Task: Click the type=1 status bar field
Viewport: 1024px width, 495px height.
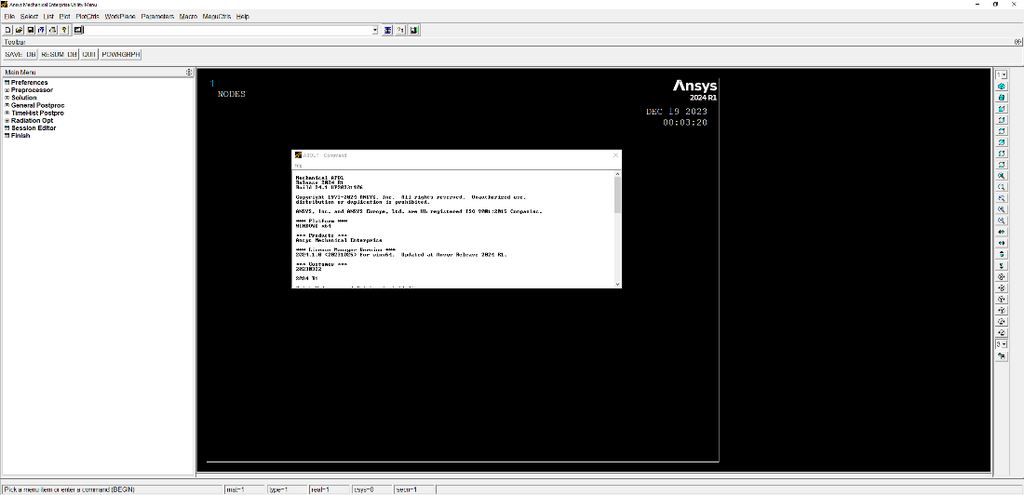Action: click(286, 489)
